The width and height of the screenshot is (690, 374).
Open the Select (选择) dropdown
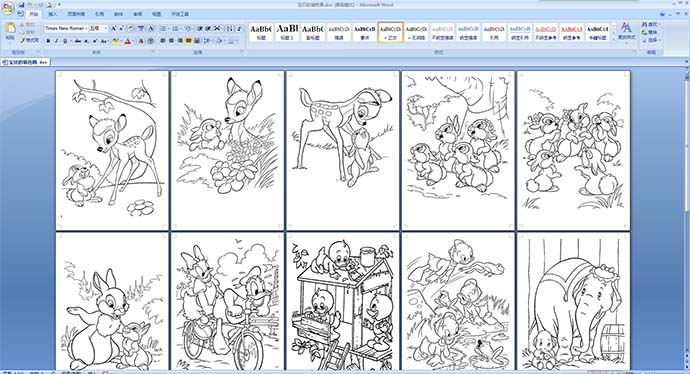point(651,40)
